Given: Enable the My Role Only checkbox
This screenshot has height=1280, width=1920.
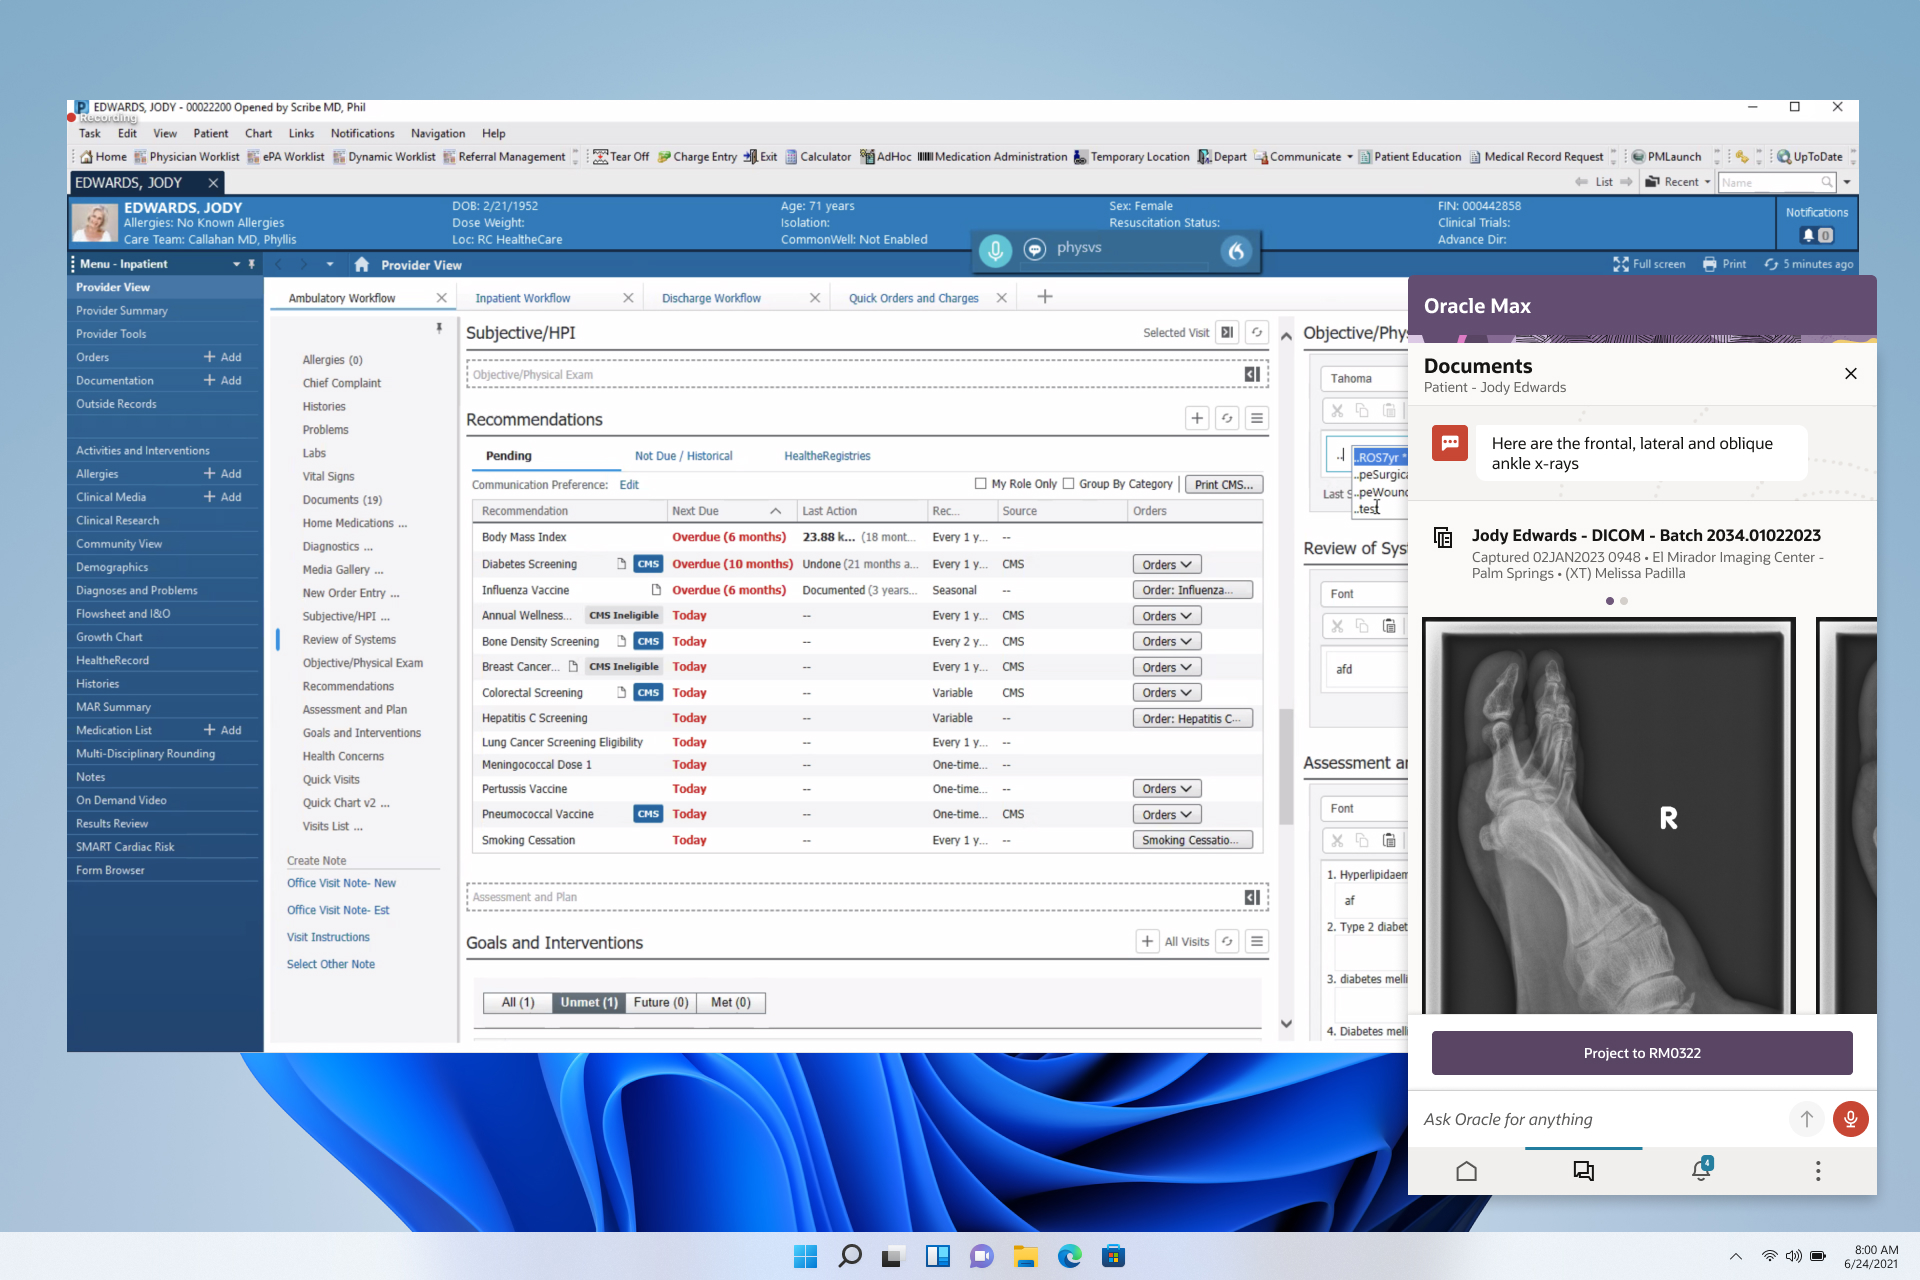Looking at the screenshot, I should 980,484.
